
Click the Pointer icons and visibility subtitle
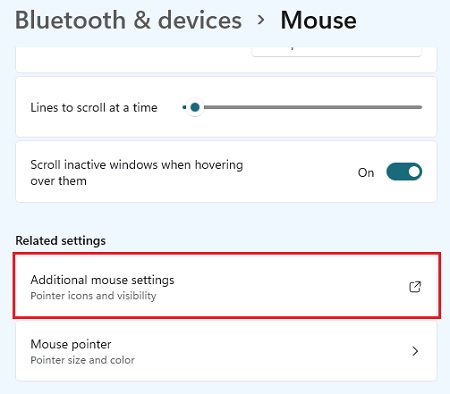93,296
